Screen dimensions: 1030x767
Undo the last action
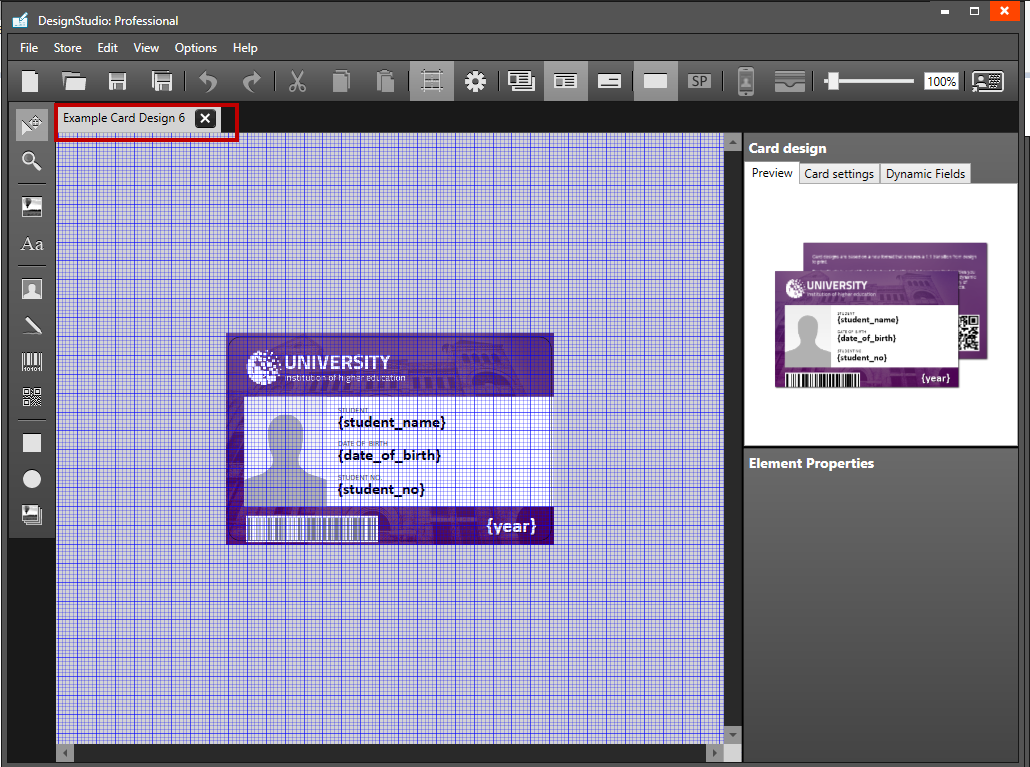pos(208,81)
